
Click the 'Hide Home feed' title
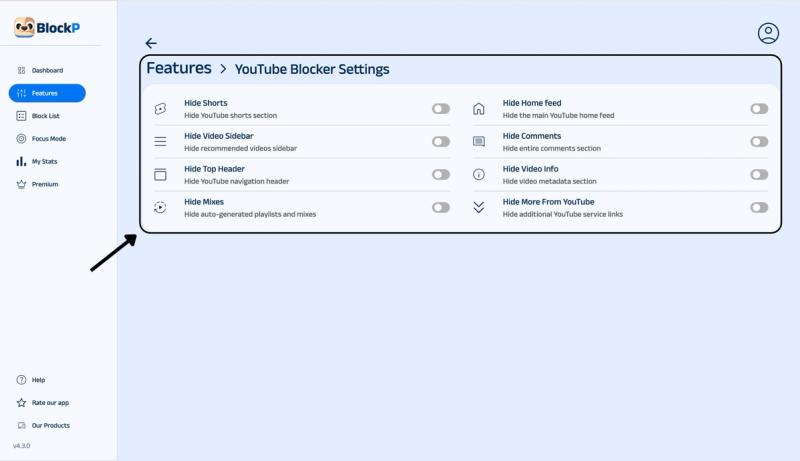coord(532,103)
